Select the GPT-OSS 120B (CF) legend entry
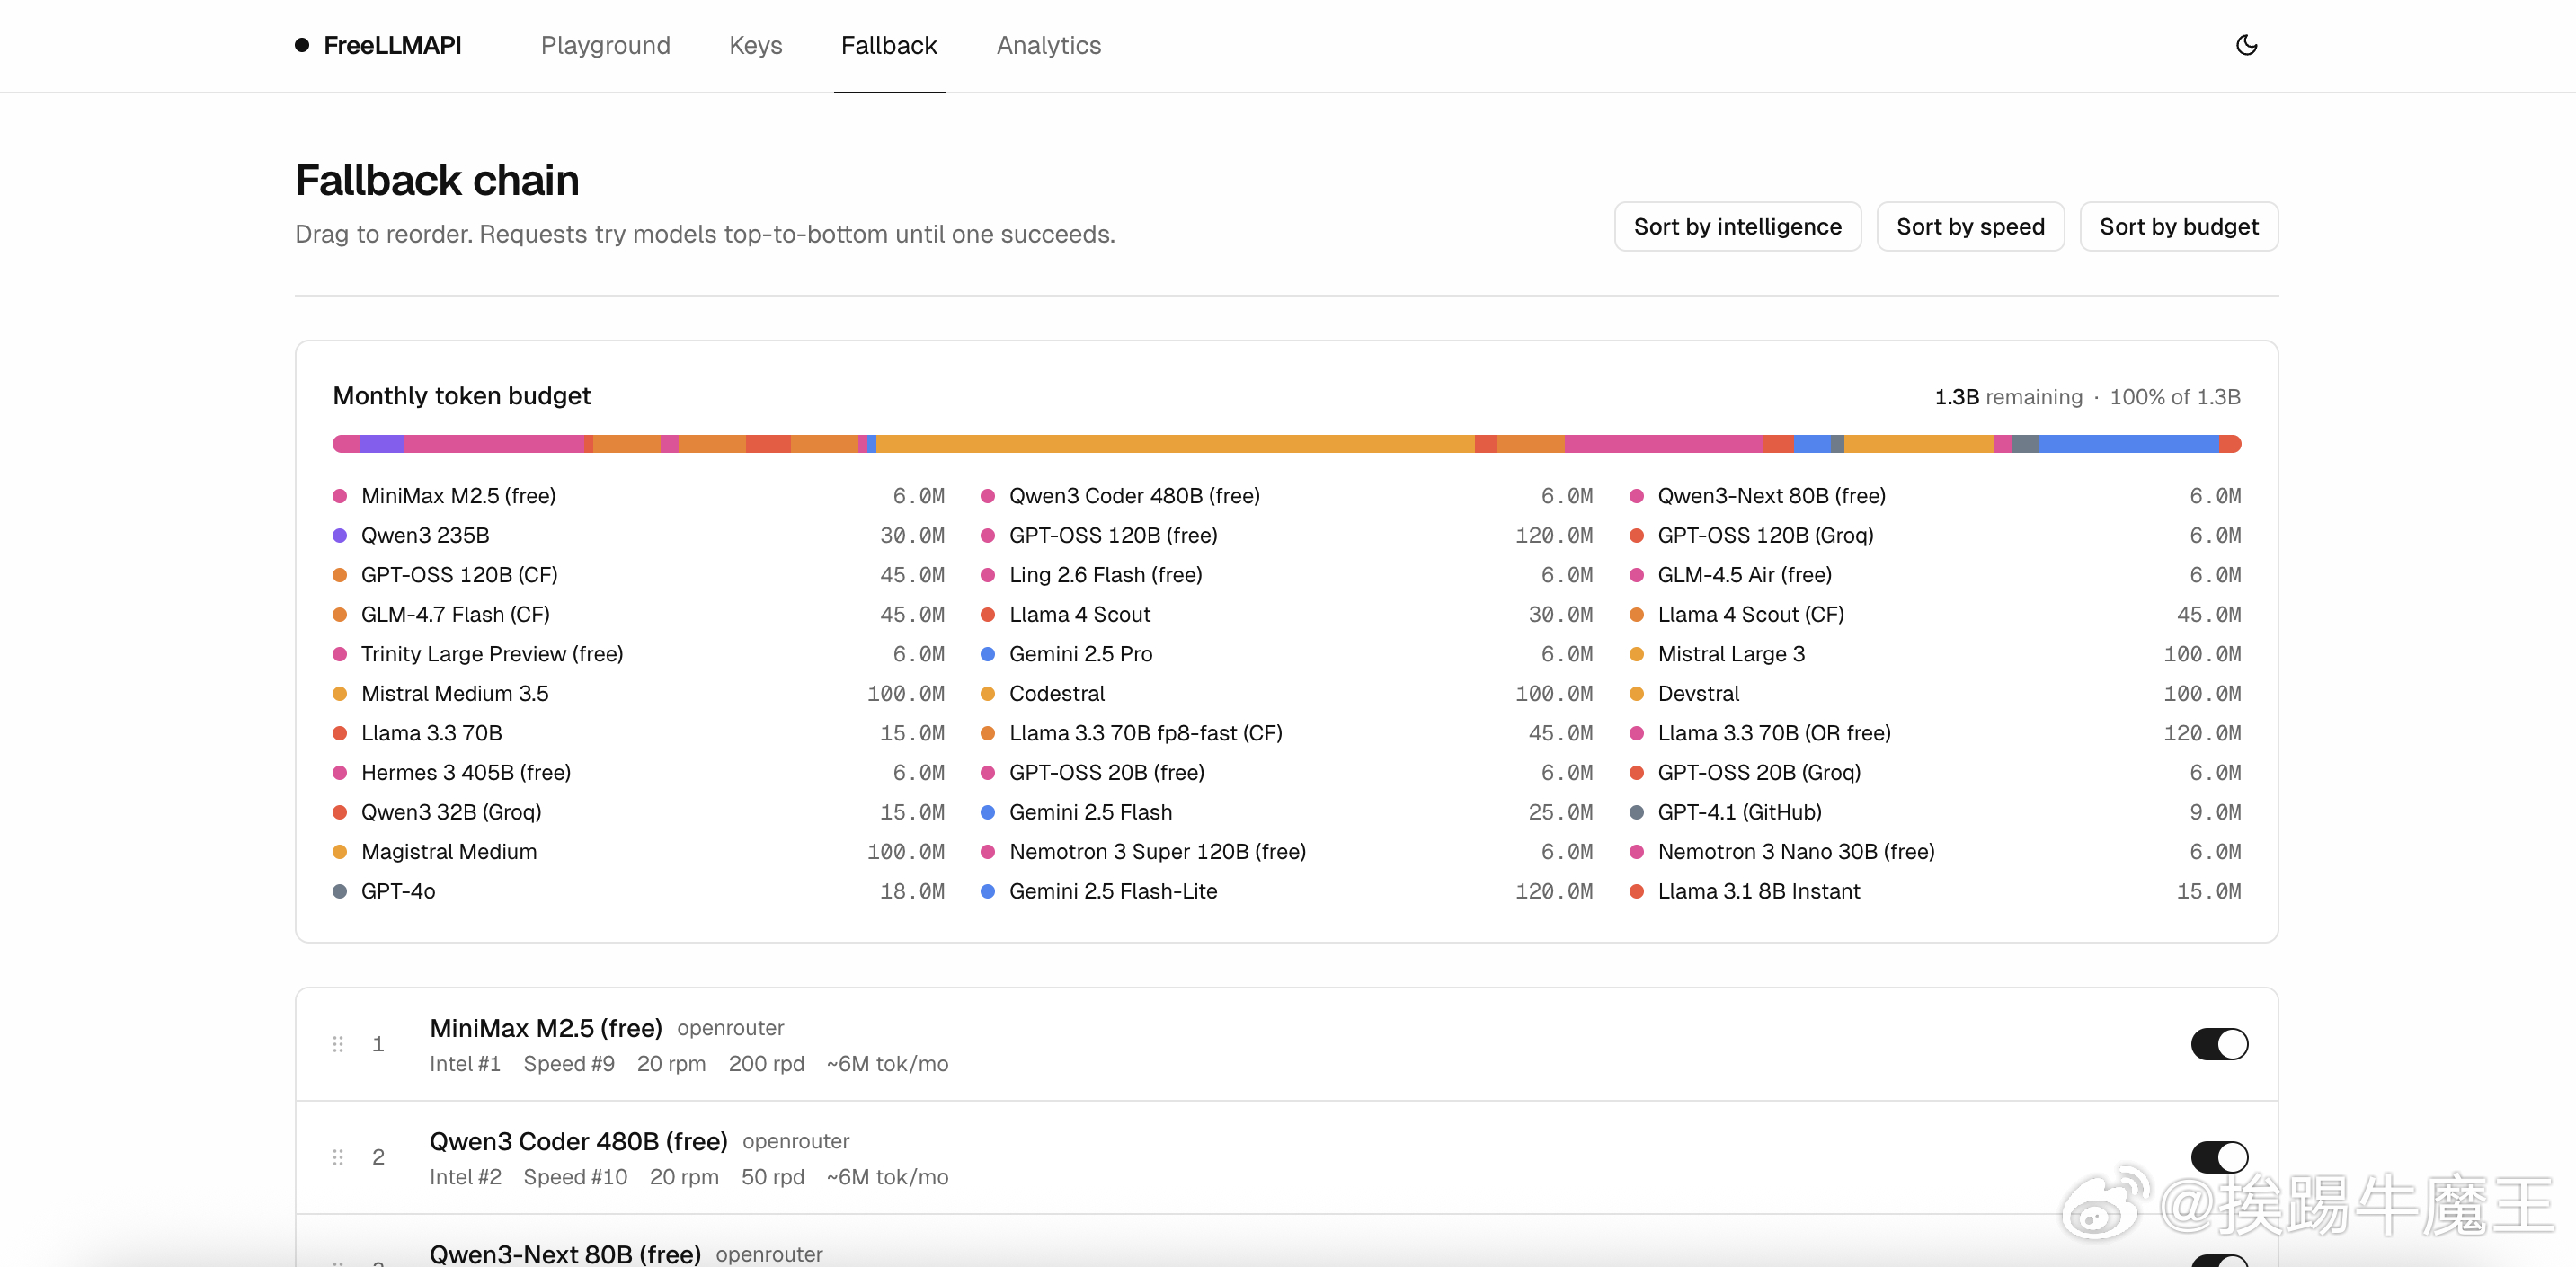 click(639, 575)
